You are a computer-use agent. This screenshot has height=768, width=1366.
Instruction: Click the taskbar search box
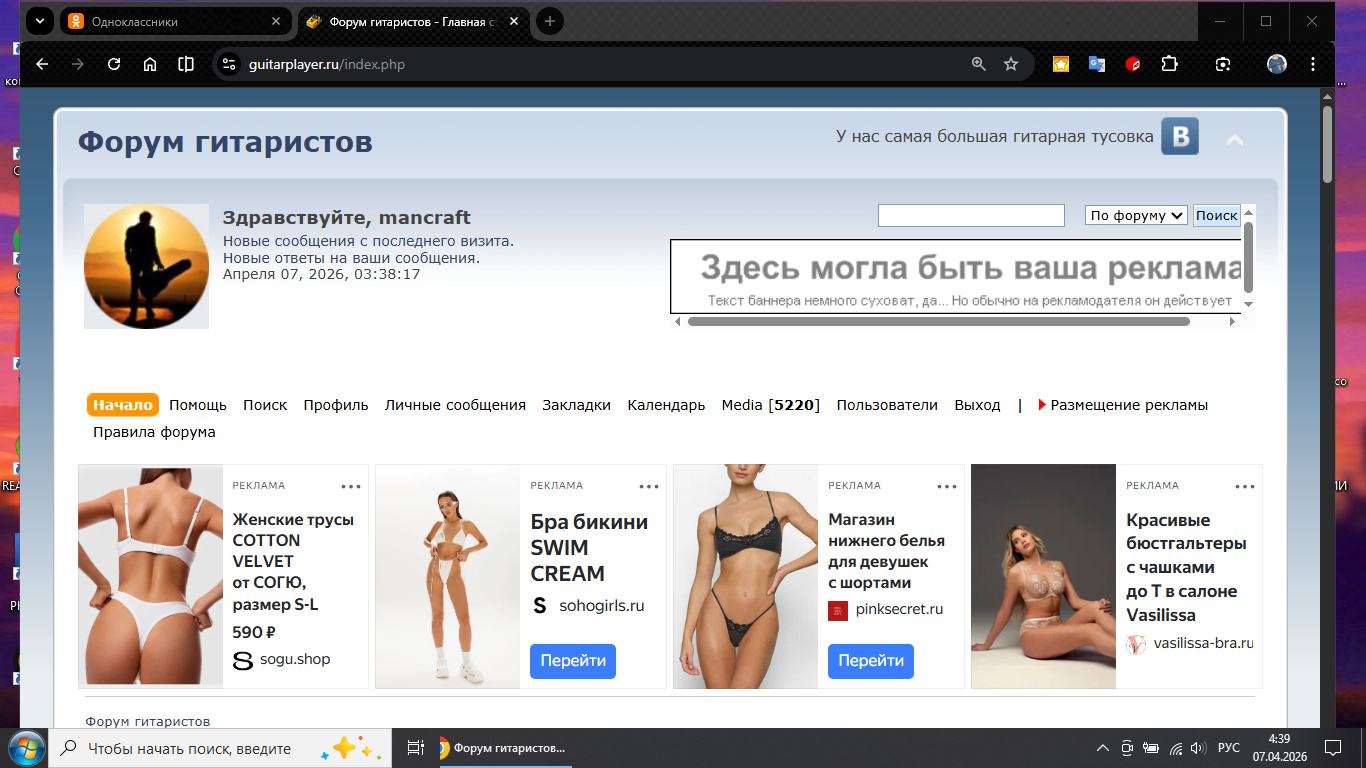pos(220,748)
